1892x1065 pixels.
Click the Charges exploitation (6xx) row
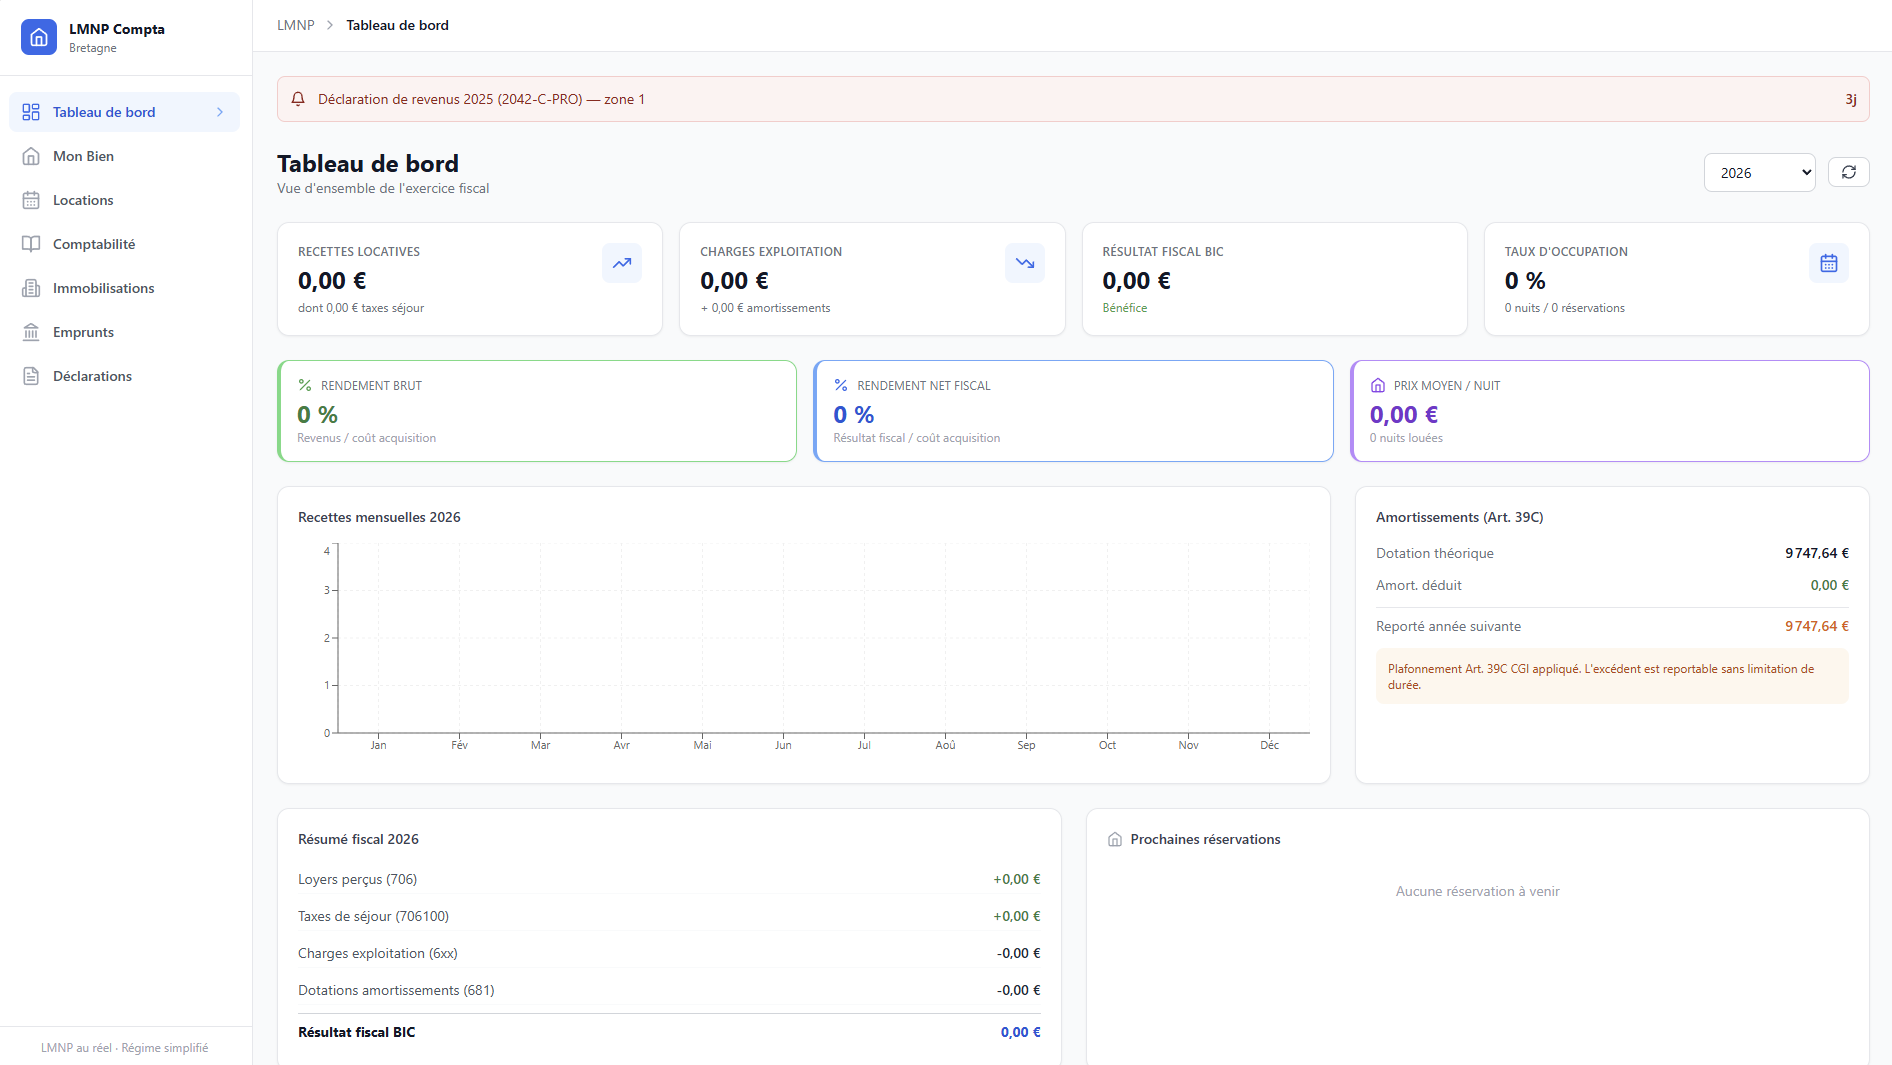(x=668, y=953)
